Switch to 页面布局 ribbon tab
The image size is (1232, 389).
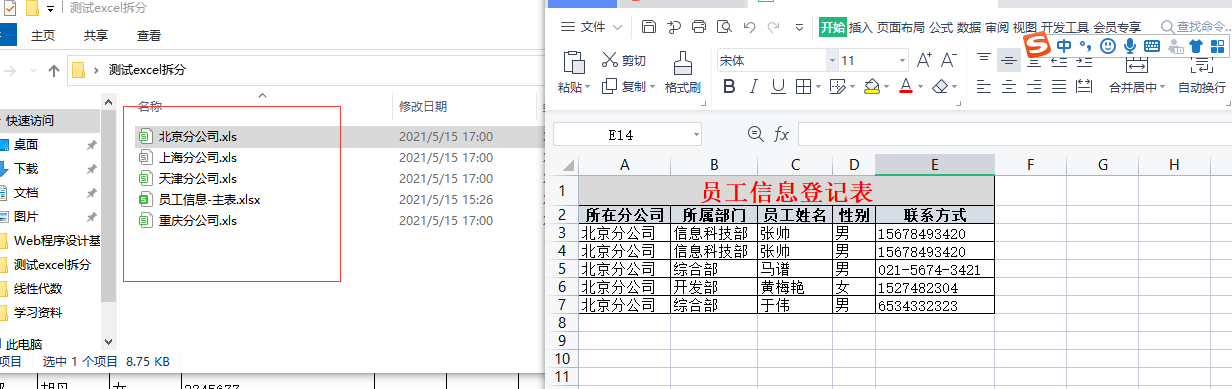900,27
